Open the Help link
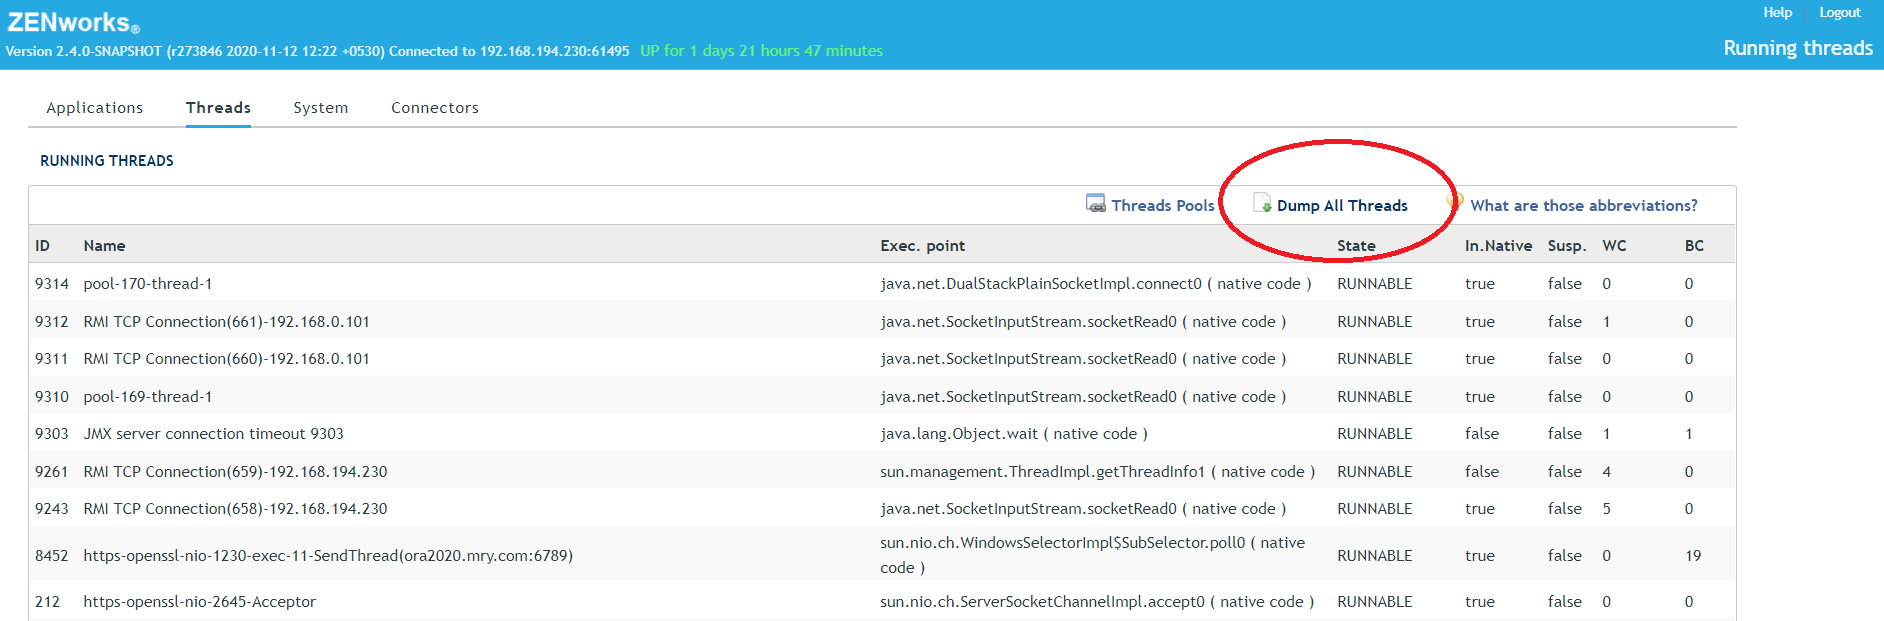Viewport: 1884px width, 621px height. tap(1777, 12)
